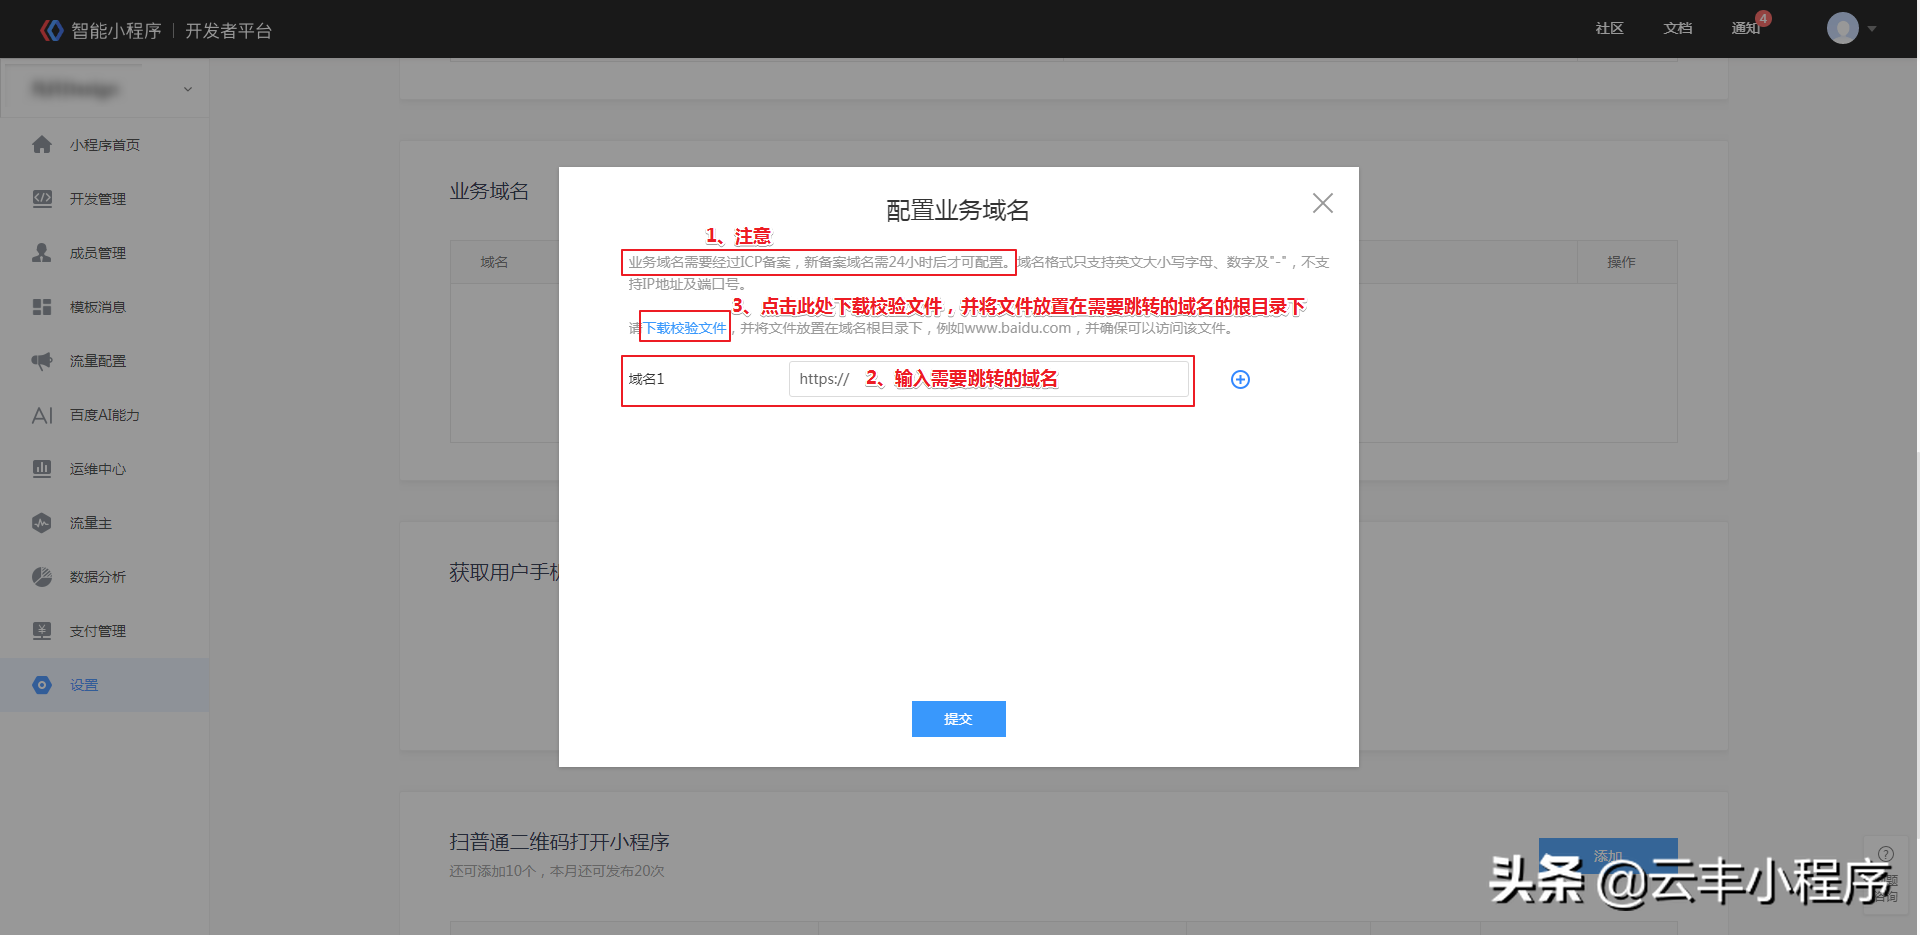
Task: Open 文档 from the top menu
Action: click(1678, 28)
